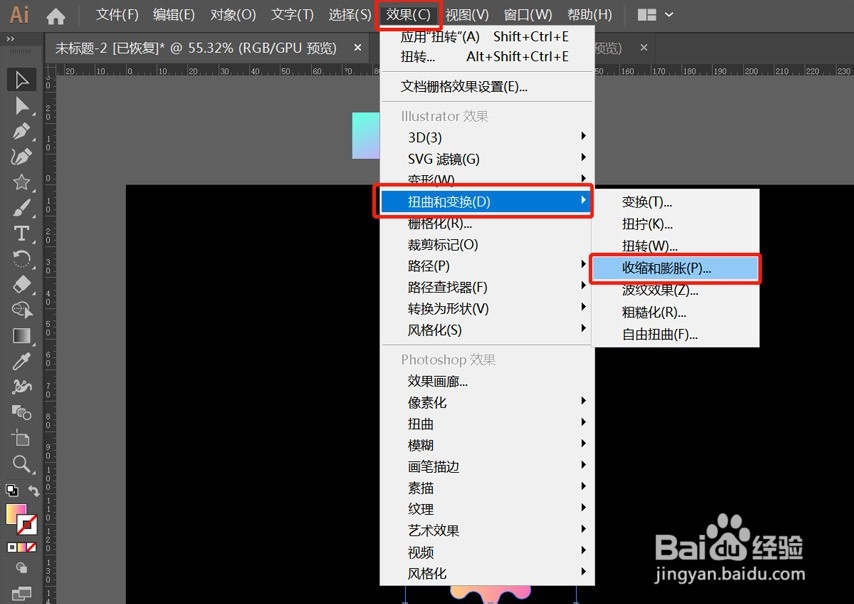The image size is (854, 604).
Task: Select the Star shape tool
Action: [x=22, y=182]
